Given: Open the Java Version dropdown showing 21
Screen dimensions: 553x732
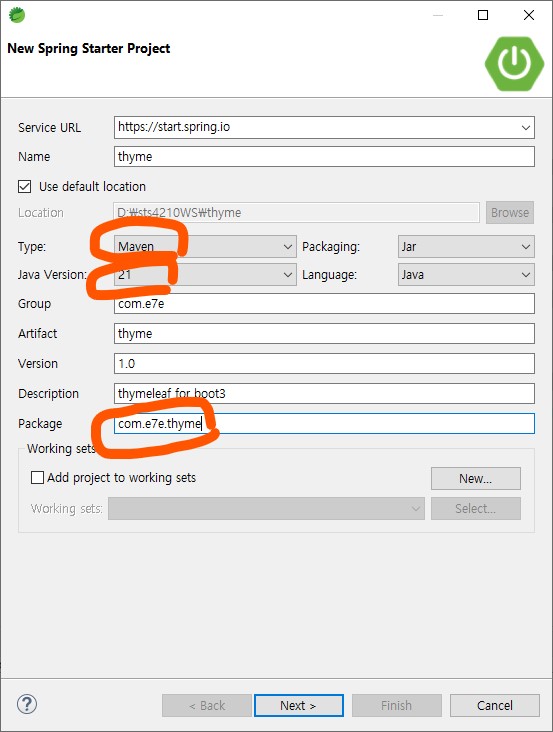Looking at the screenshot, I should (205, 274).
